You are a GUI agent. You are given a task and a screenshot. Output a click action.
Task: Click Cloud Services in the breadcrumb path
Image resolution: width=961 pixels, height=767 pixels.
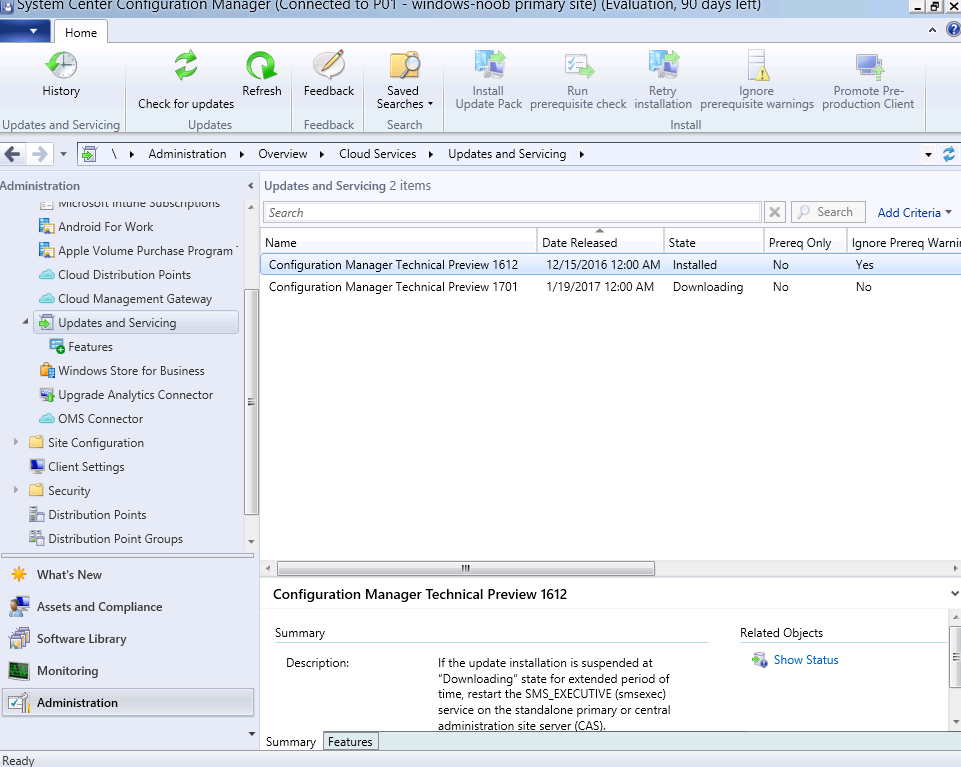[378, 154]
